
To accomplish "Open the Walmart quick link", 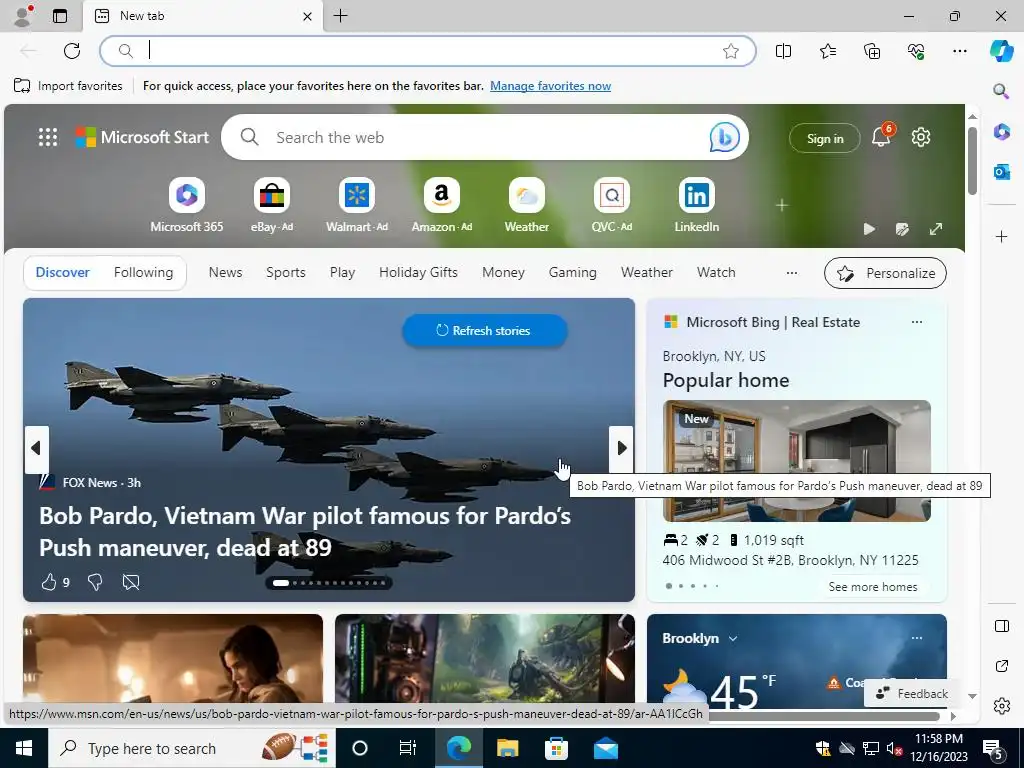I will coord(357,205).
